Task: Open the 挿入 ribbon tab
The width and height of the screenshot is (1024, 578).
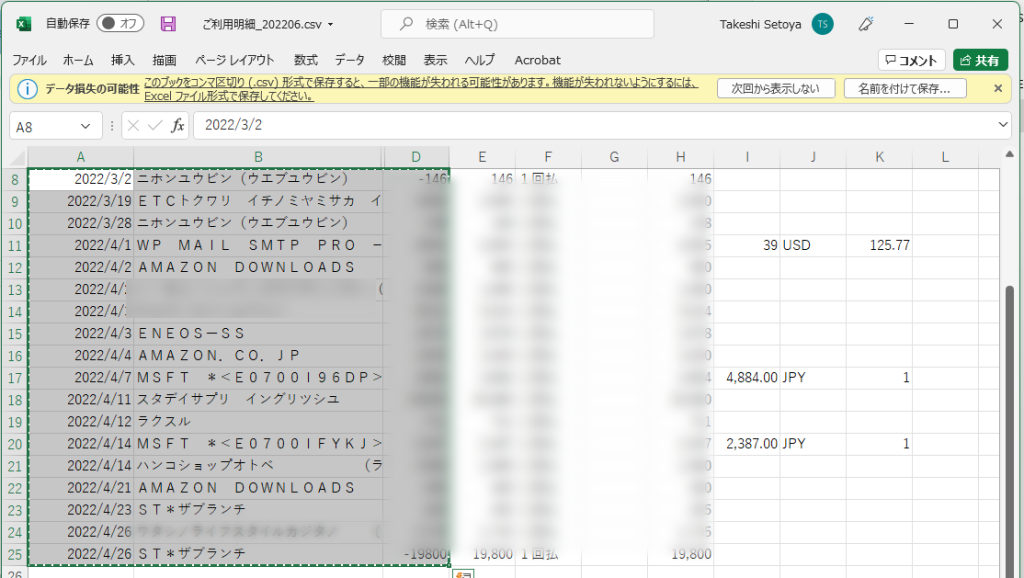Action: pyautogui.click(x=123, y=60)
